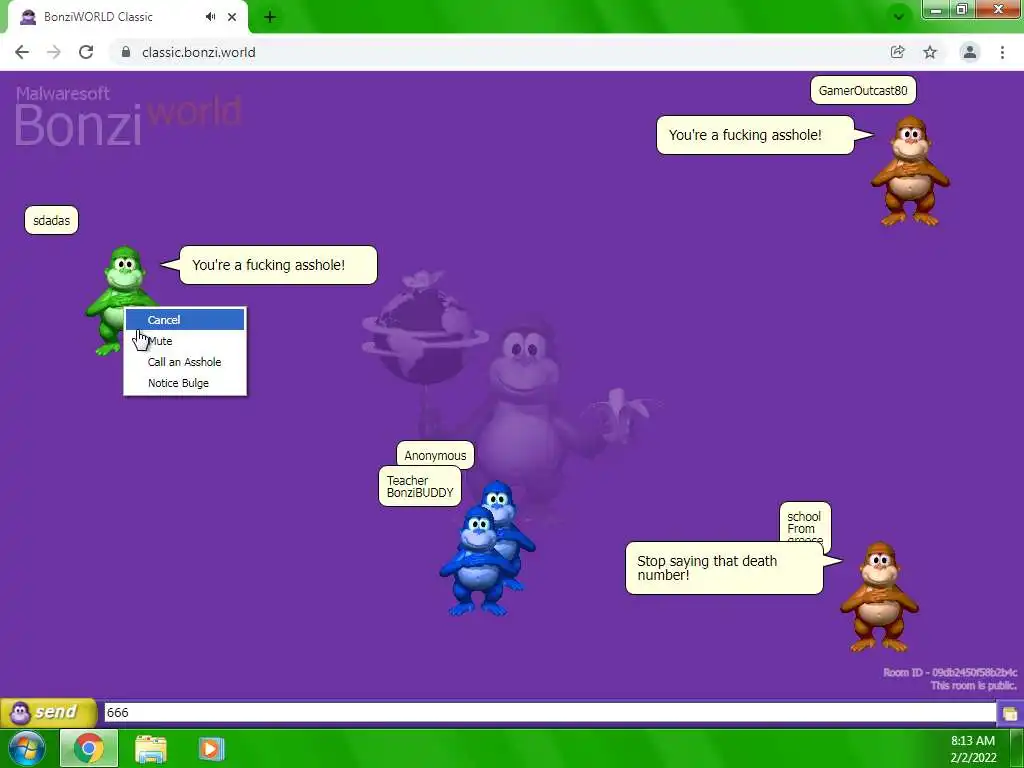Click the Teacher BonziBUDDY name tag

point(420,486)
